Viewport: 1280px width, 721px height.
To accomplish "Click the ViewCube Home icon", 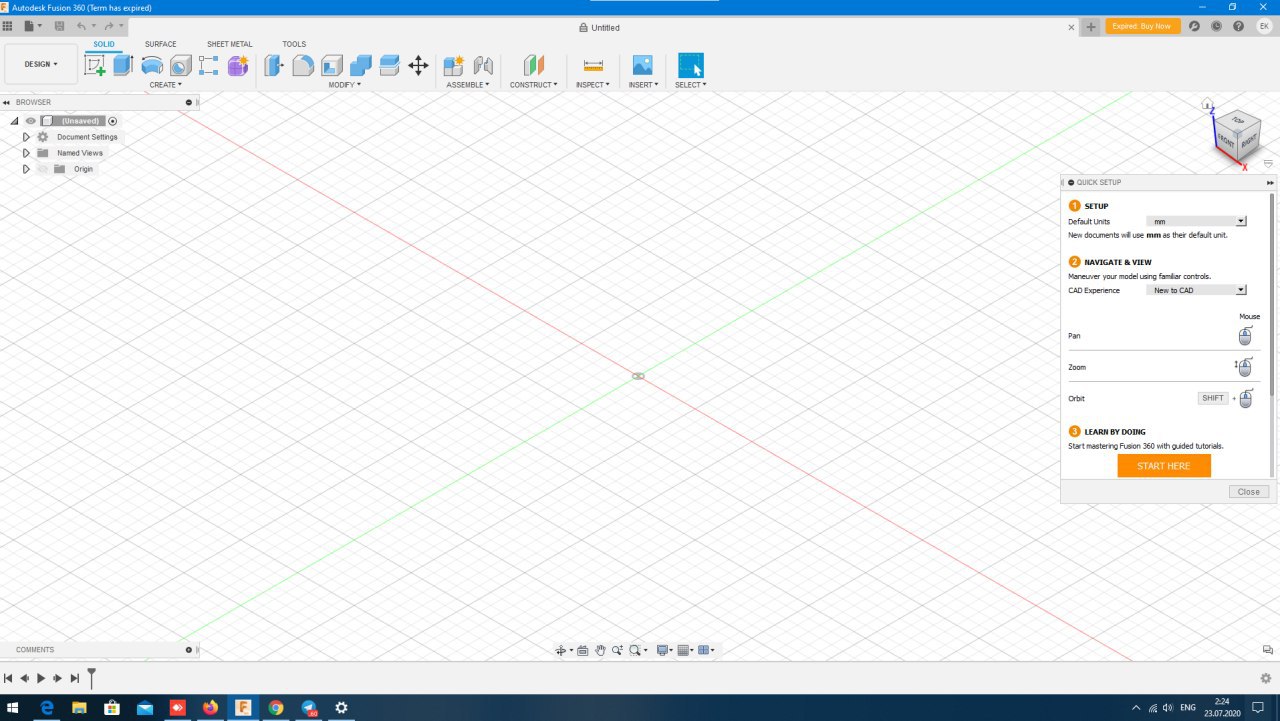I will coord(1207,103).
